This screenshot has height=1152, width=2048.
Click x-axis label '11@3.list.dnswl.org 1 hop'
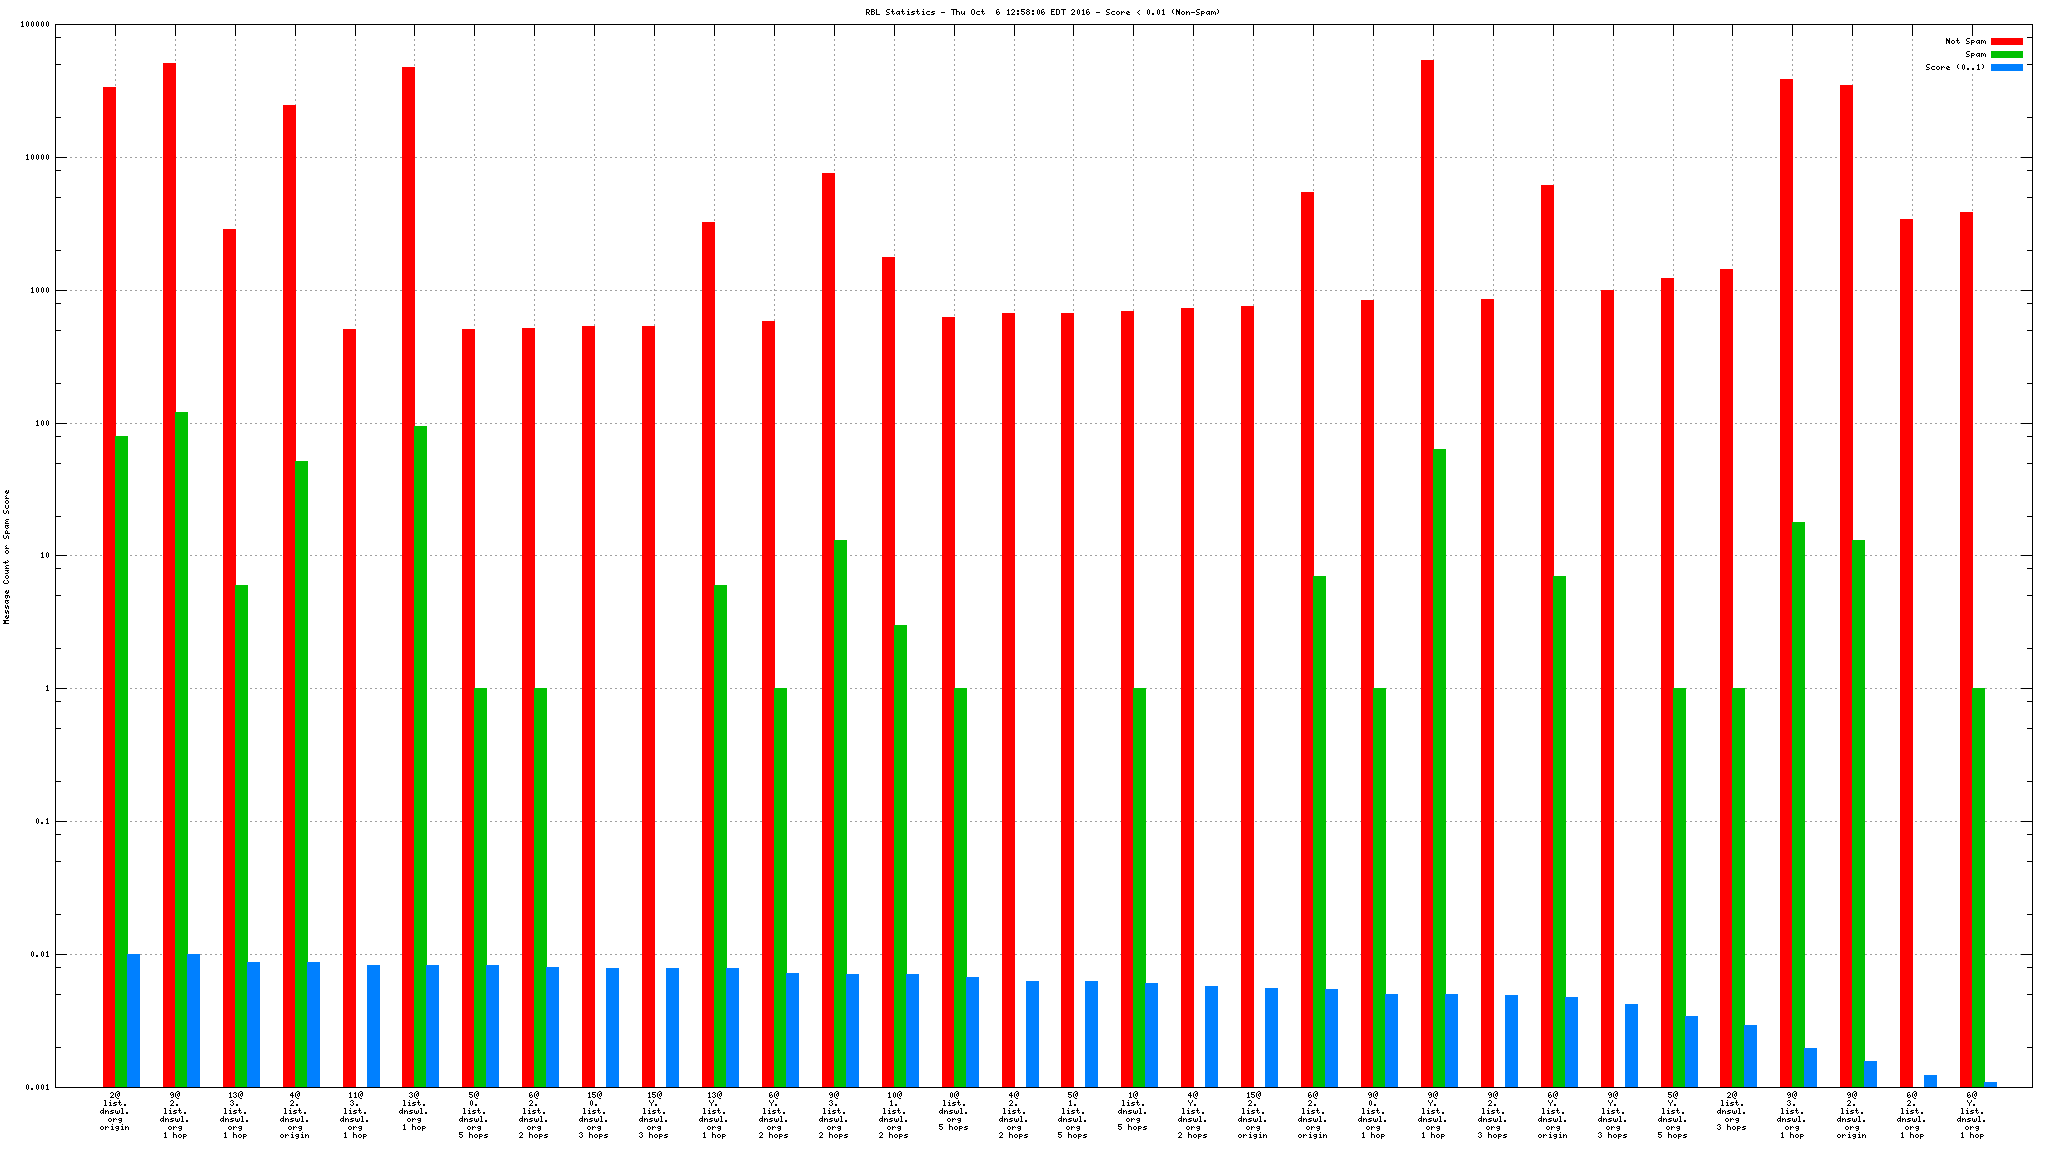tap(355, 1115)
